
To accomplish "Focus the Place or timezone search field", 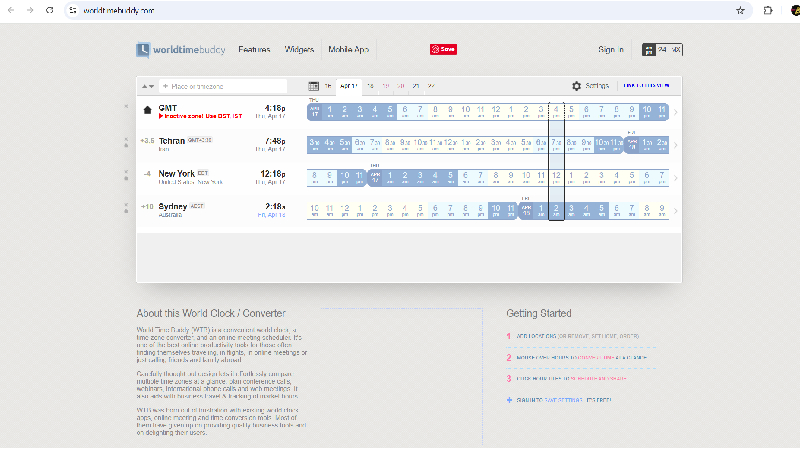I will 223,86.
